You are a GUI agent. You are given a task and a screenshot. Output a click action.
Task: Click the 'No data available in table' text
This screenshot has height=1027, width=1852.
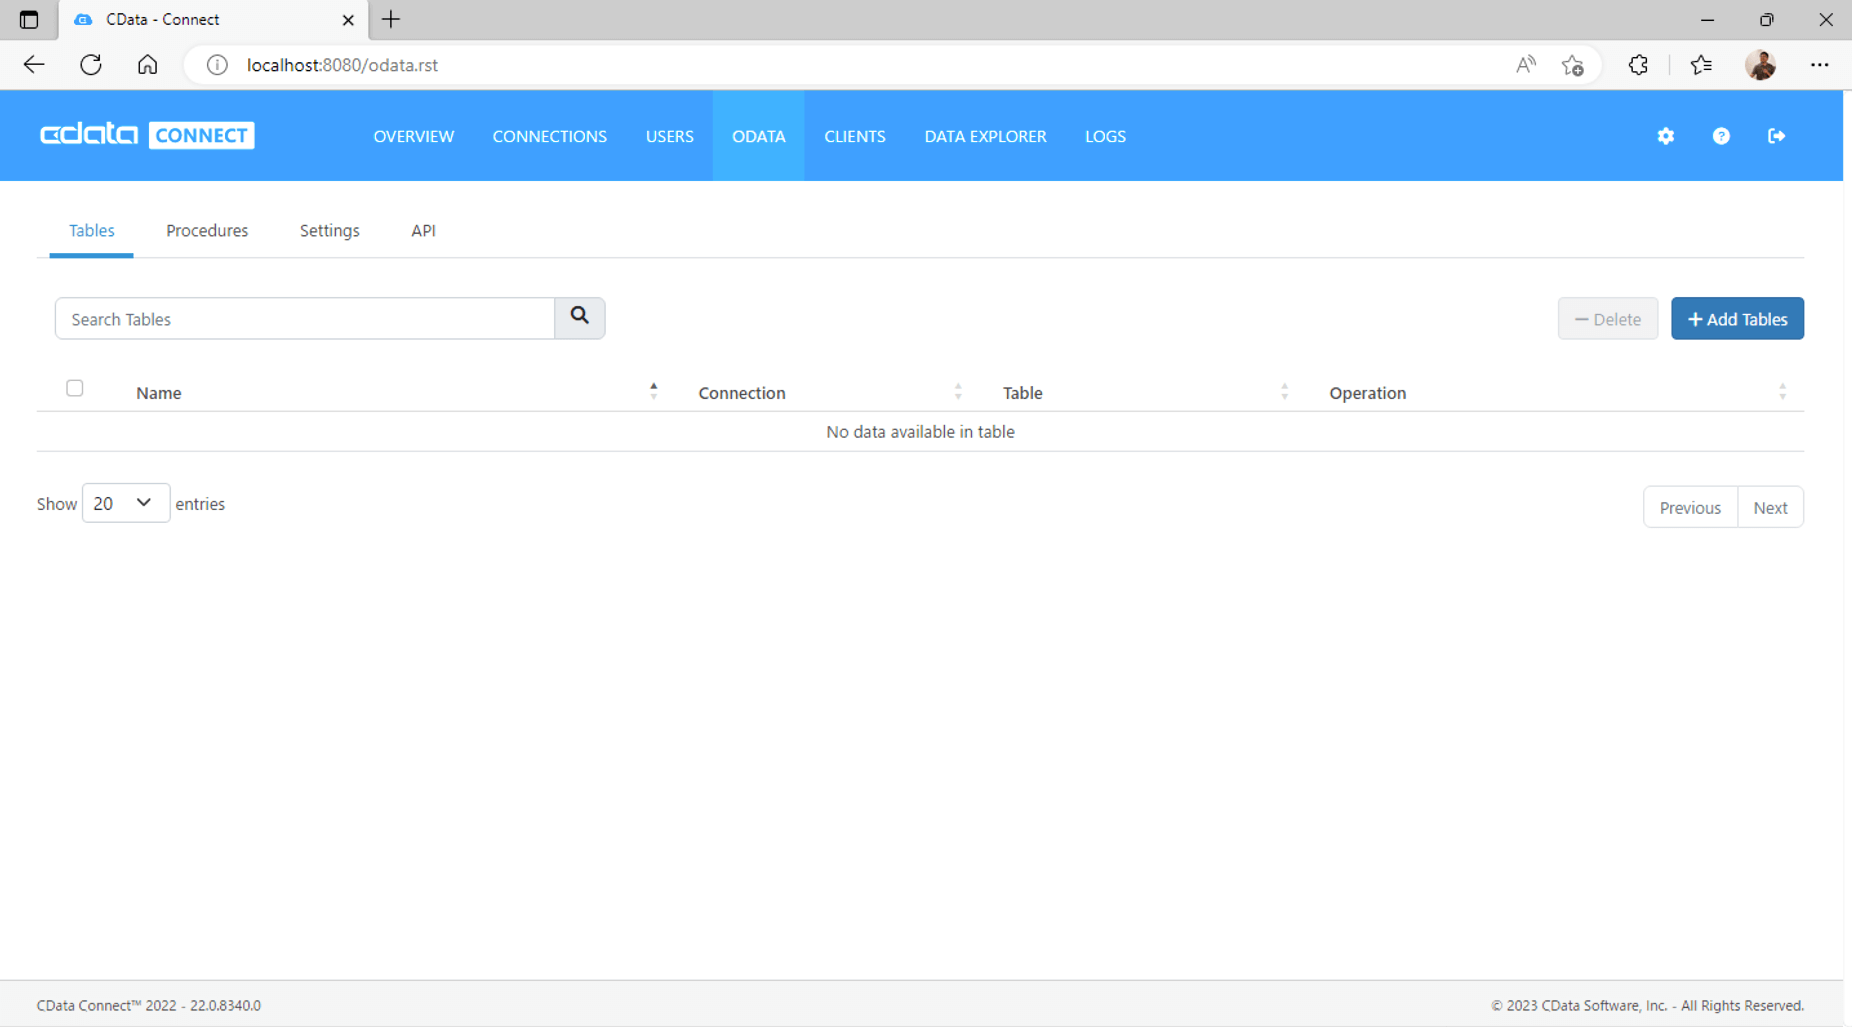[920, 432]
